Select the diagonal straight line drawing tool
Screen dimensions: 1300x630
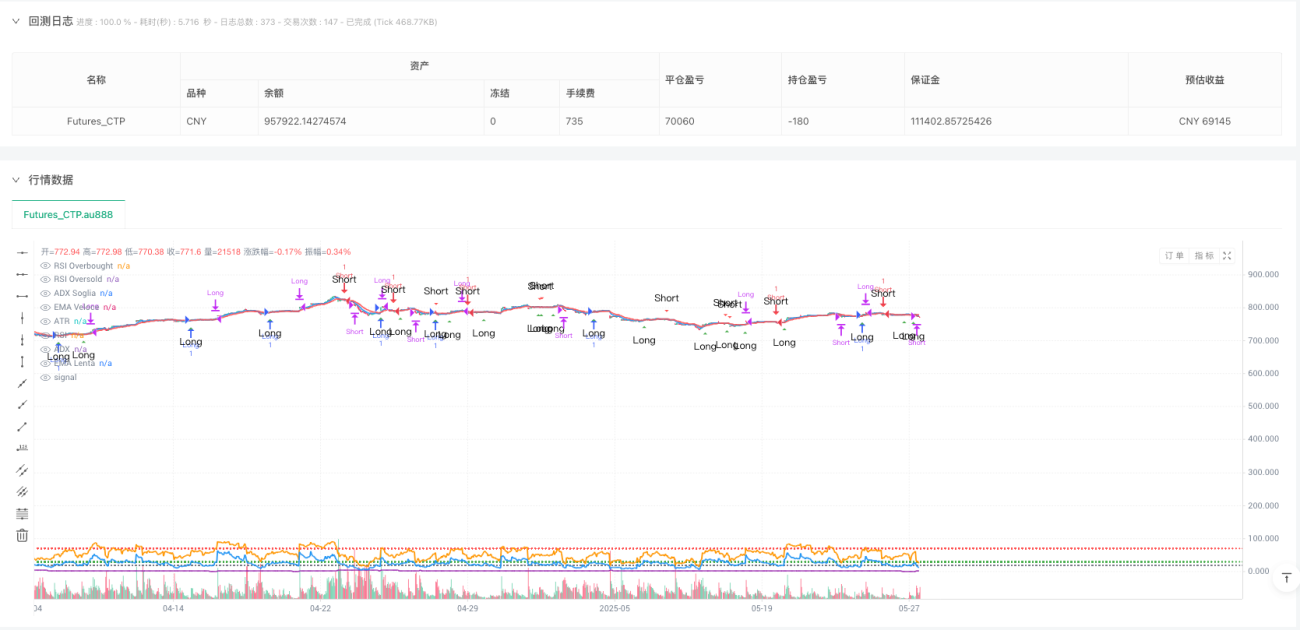[22, 383]
